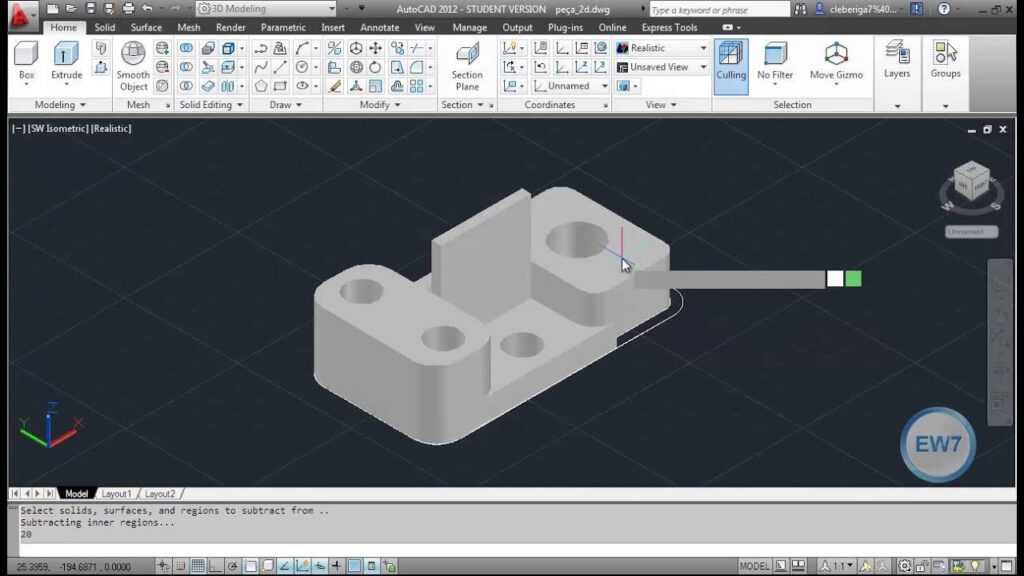Click the green square beside the cursor tooltip
The width and height of the screenshot is (1024, 576).
pos(853,279)
